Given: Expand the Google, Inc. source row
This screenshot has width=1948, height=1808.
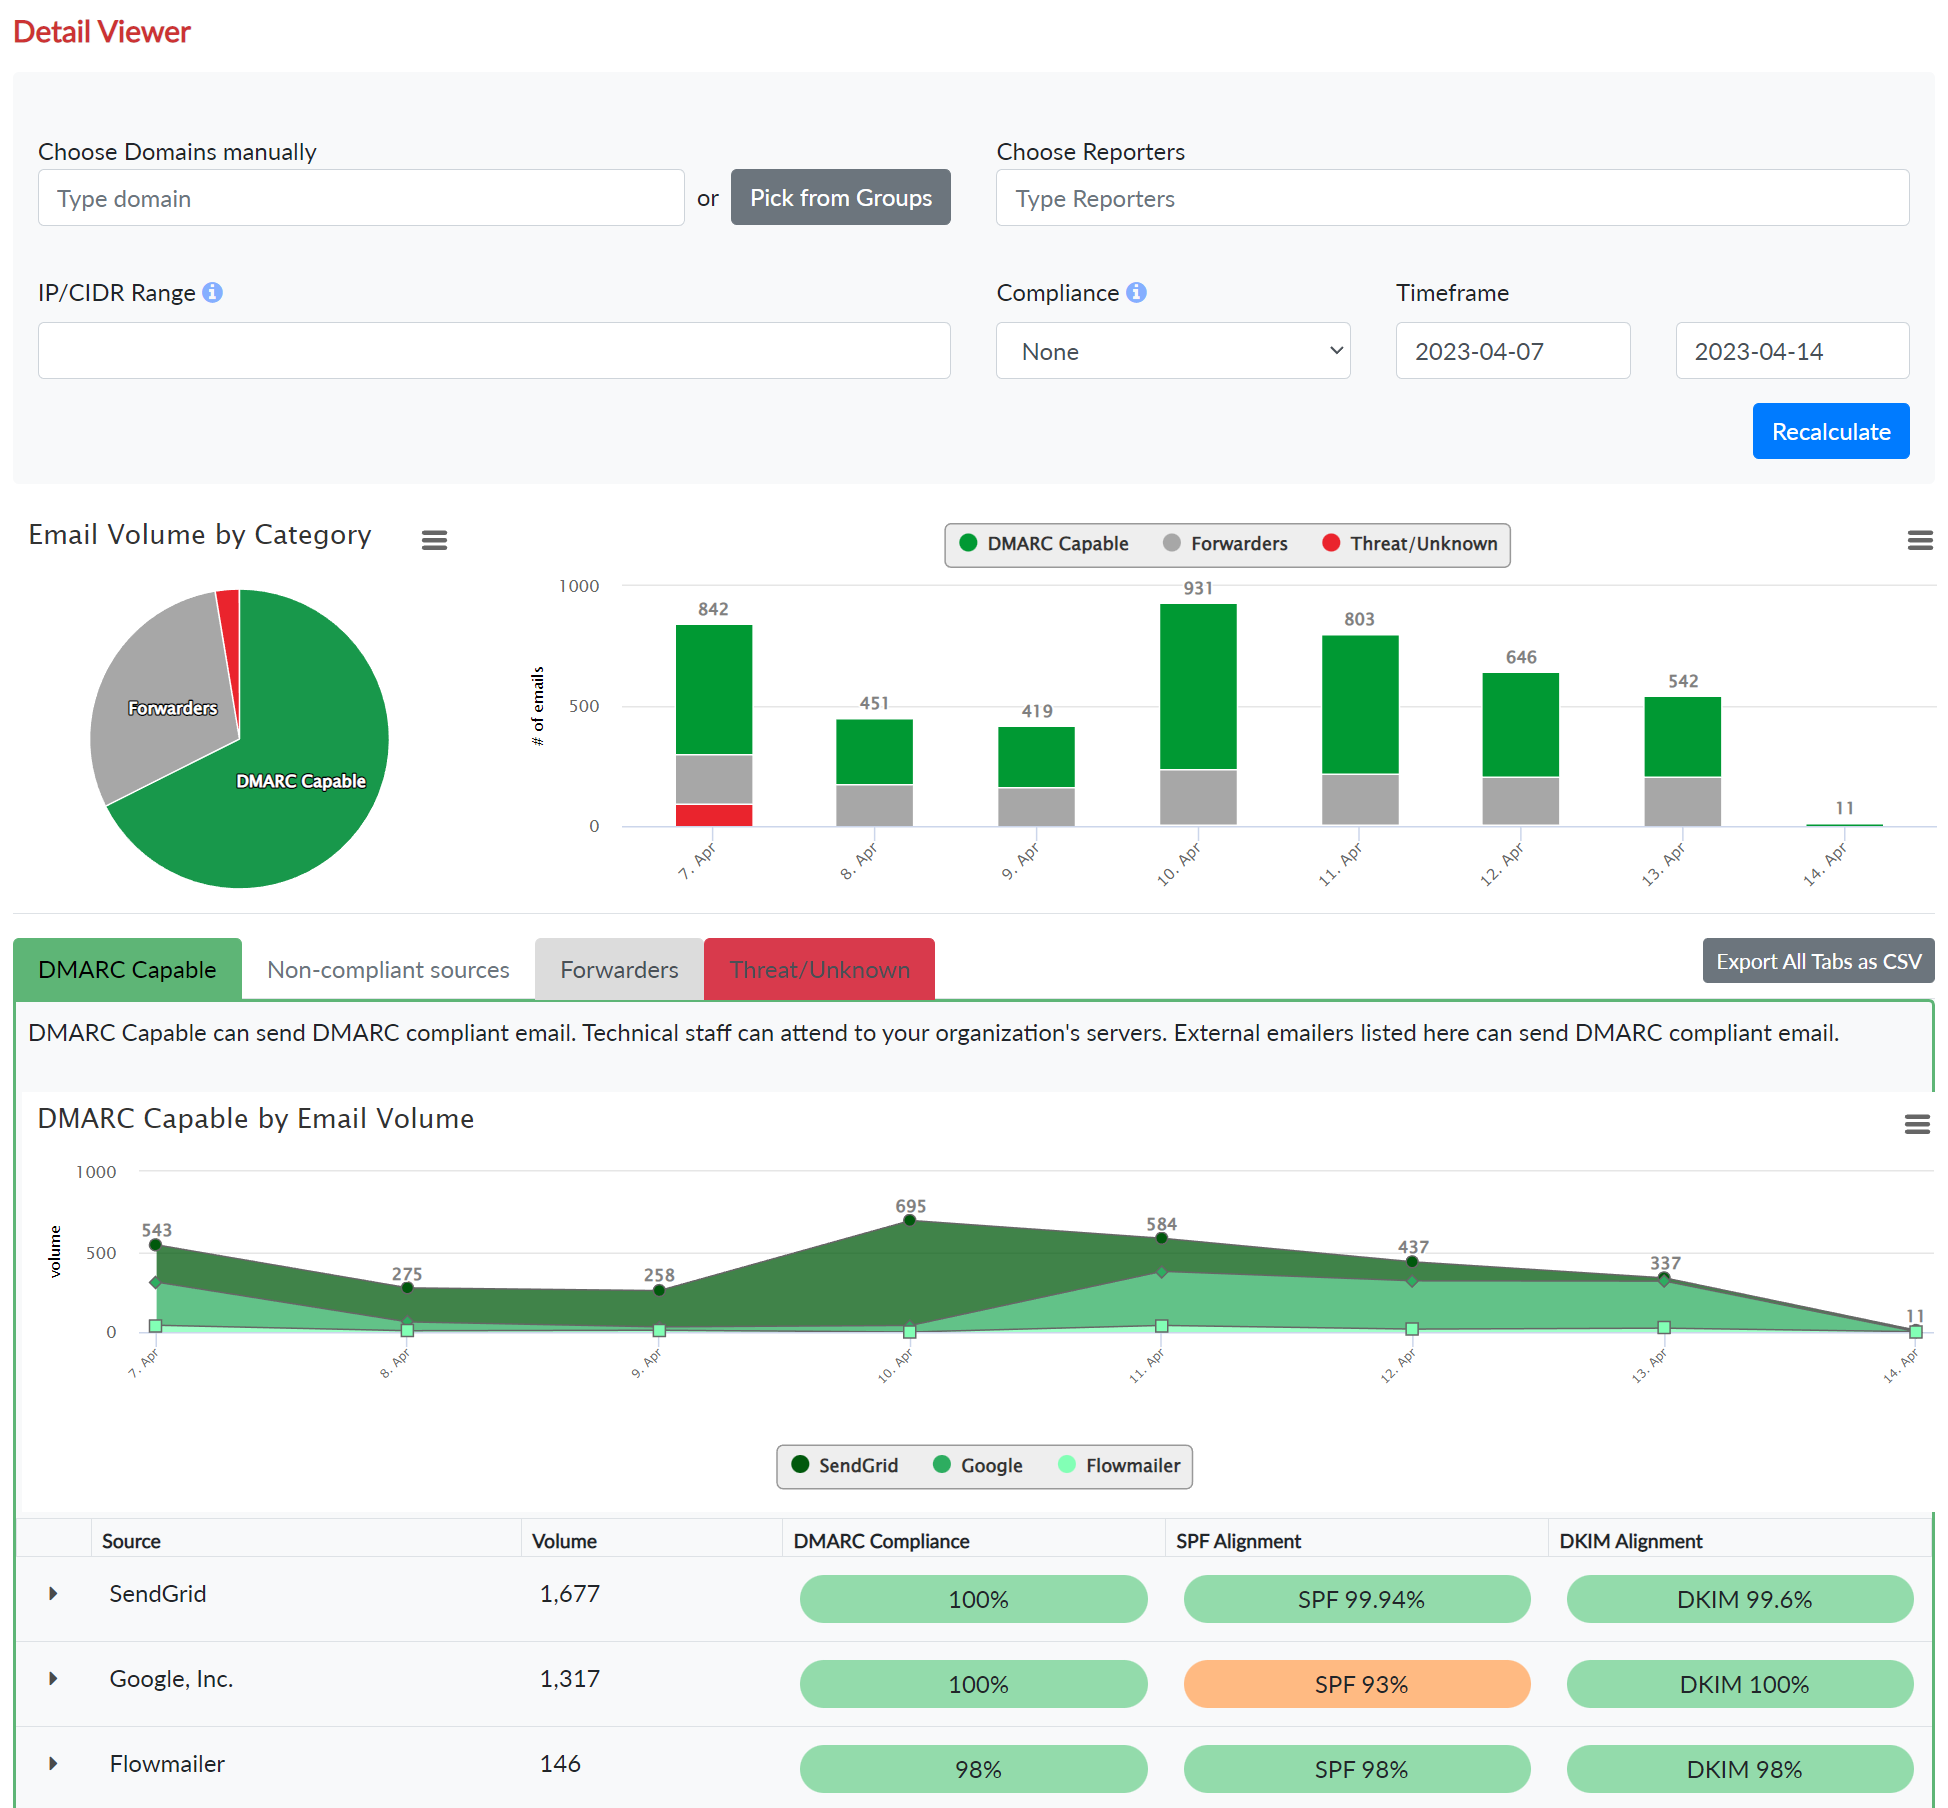Looking at the screenshot, I should (x=53, y=1678).
